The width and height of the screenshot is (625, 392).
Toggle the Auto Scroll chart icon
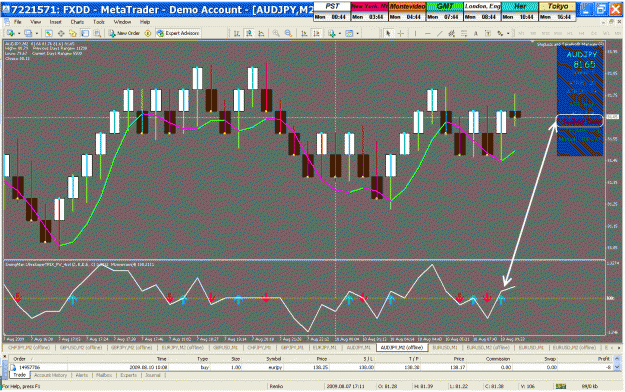tap(304, 33)
